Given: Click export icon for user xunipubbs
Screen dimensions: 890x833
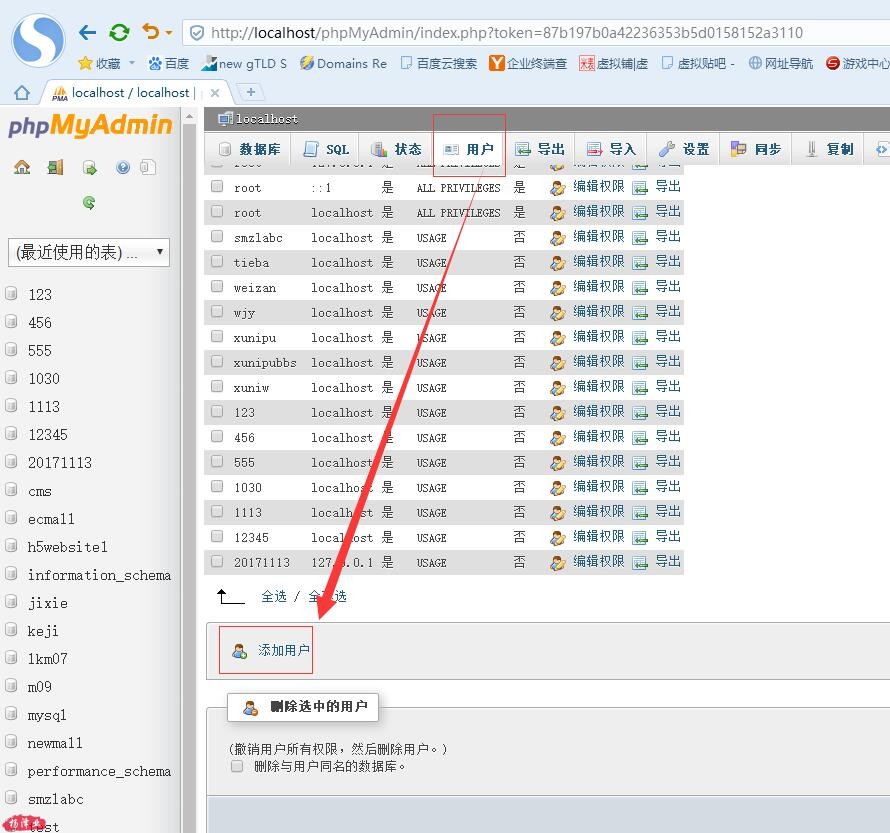Looking at the screenshot, I should (x=640, y=363).
